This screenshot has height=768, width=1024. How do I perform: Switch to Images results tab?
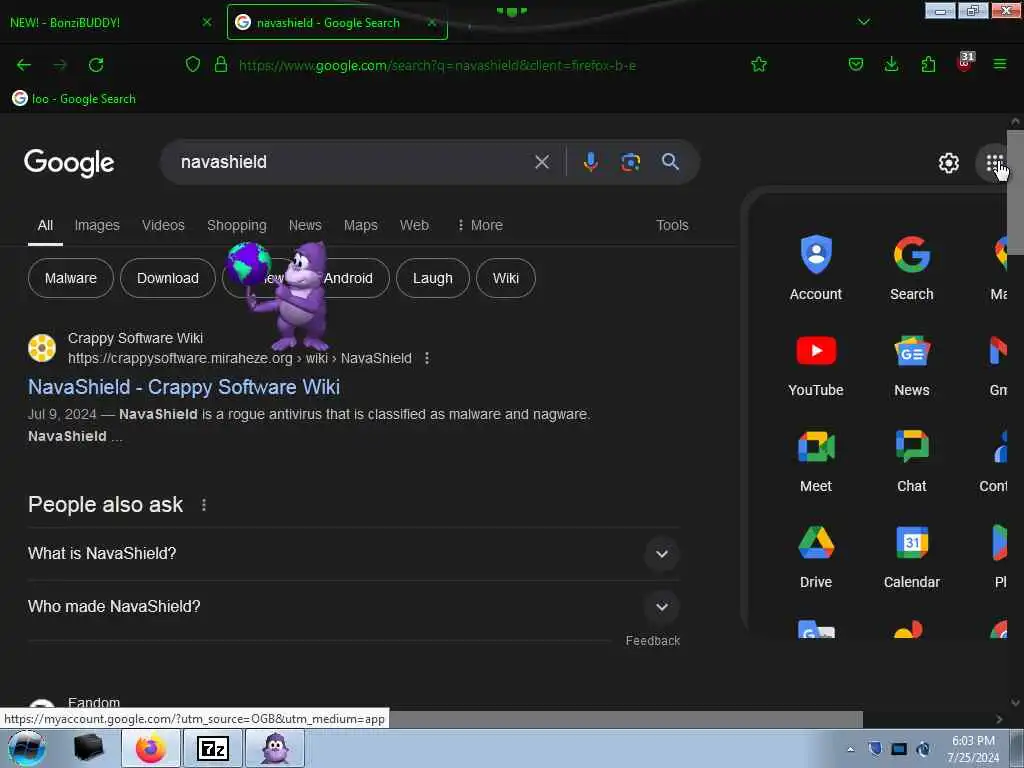(97, 225)
